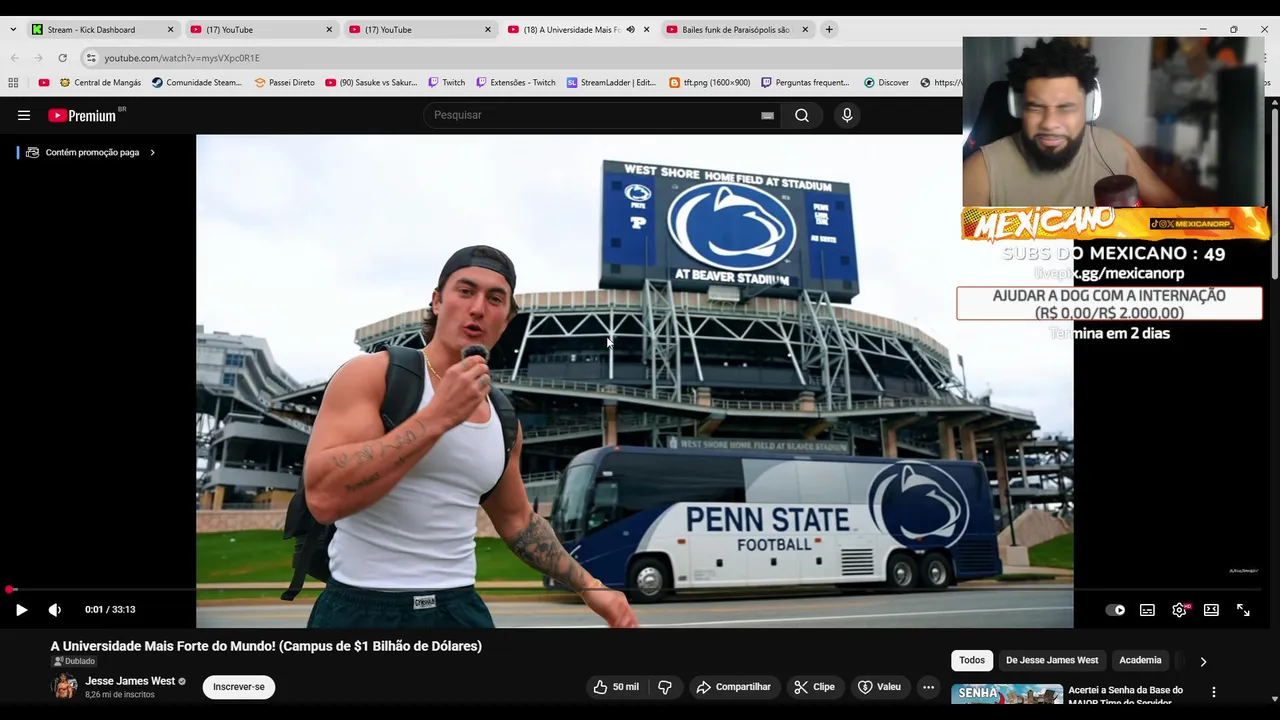
Task: Click the search magnifier button
Action: click(x=802, y=115)
